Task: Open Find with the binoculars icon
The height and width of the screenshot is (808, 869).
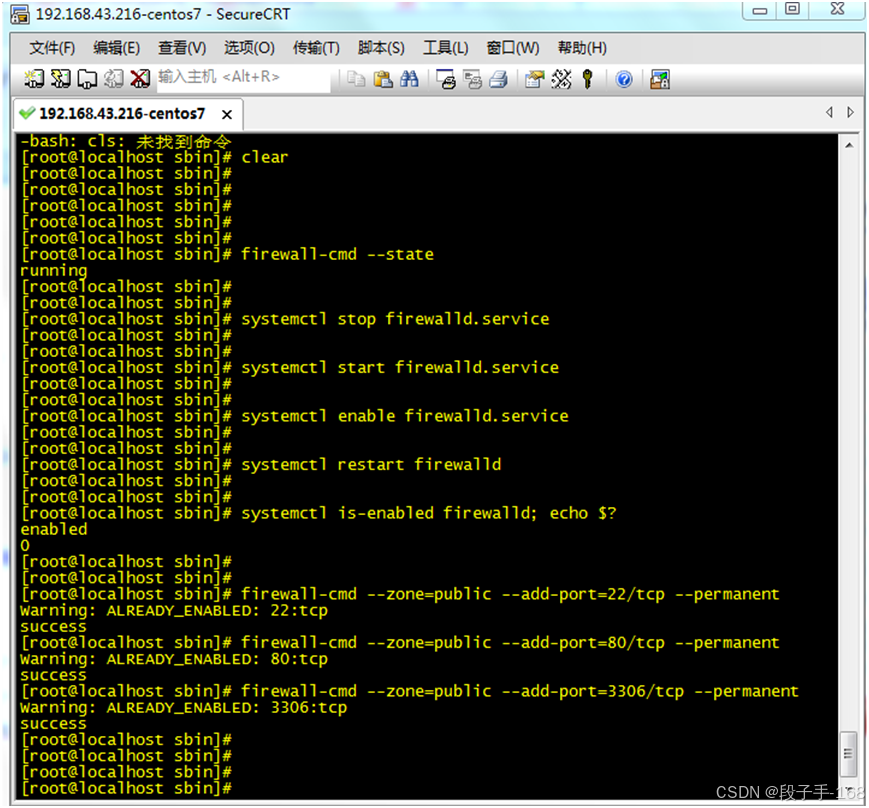Action: tap(409, 79)
